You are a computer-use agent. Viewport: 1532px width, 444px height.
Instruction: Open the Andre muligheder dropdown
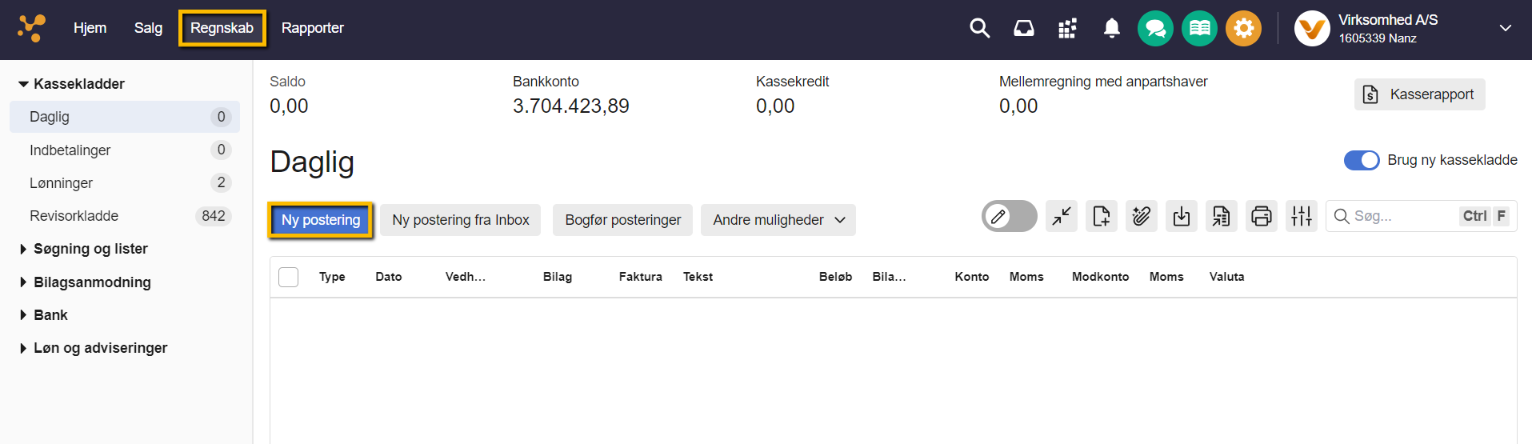(x=778, y=220)
